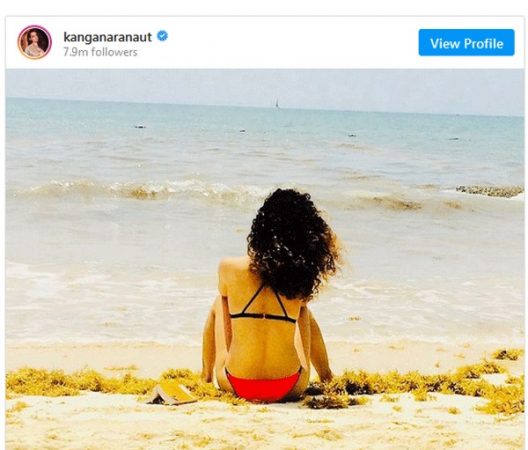
Task: Click the dark reef patch near right edge
Action: coord(490,191)
